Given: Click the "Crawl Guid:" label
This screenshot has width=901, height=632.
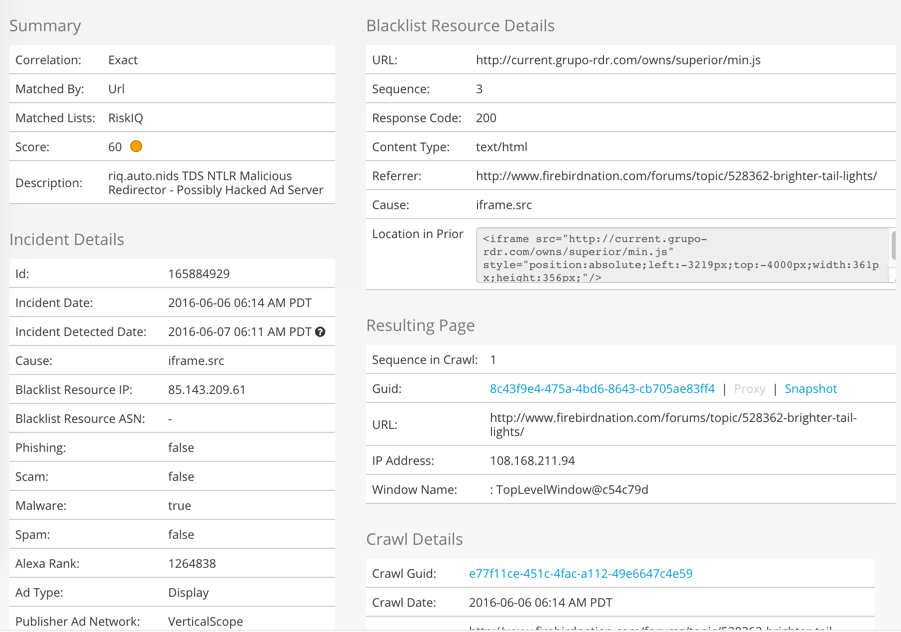Looking at the screenshot, I should pos(404,573).
